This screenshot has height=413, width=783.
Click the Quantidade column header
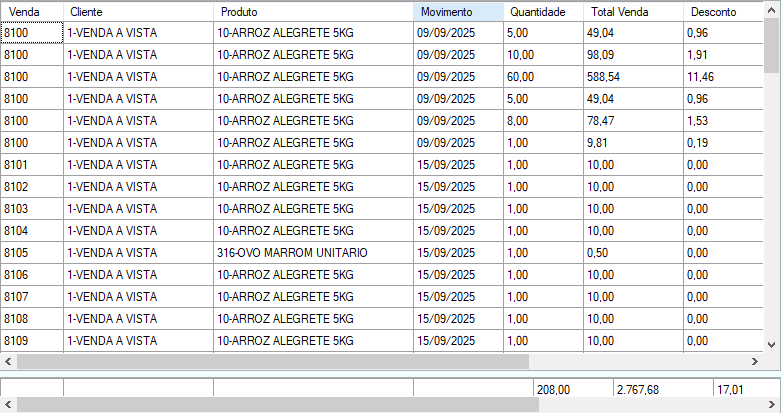(x=543, y=12)
